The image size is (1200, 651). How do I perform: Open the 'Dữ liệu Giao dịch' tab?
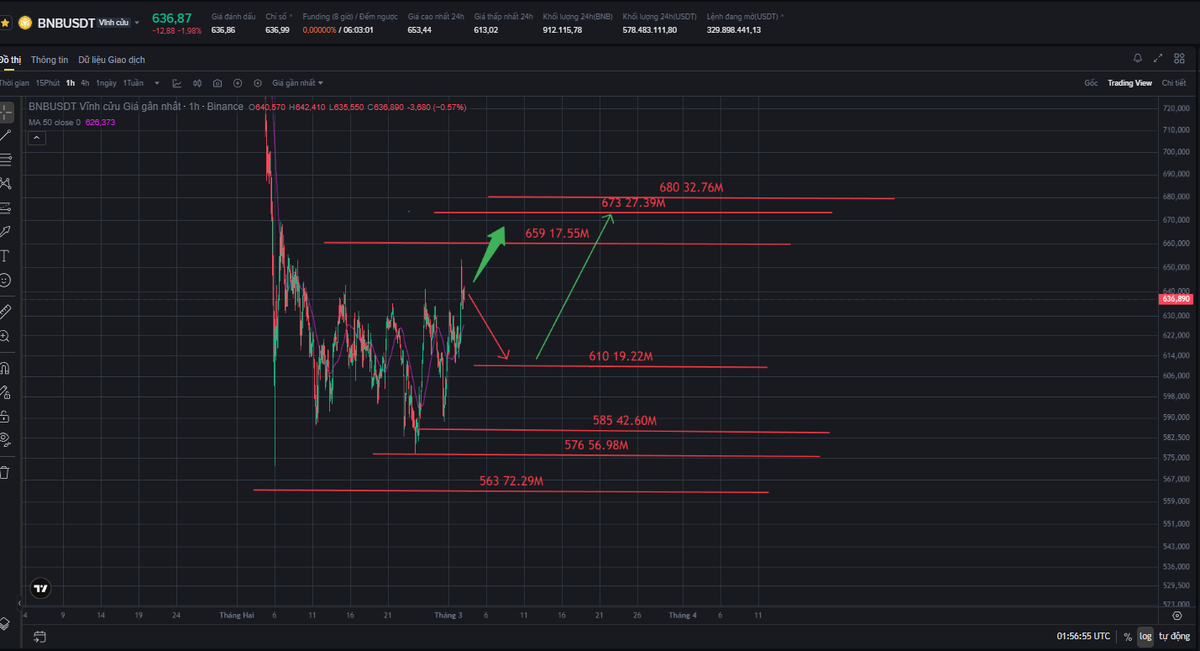(112, 60)
